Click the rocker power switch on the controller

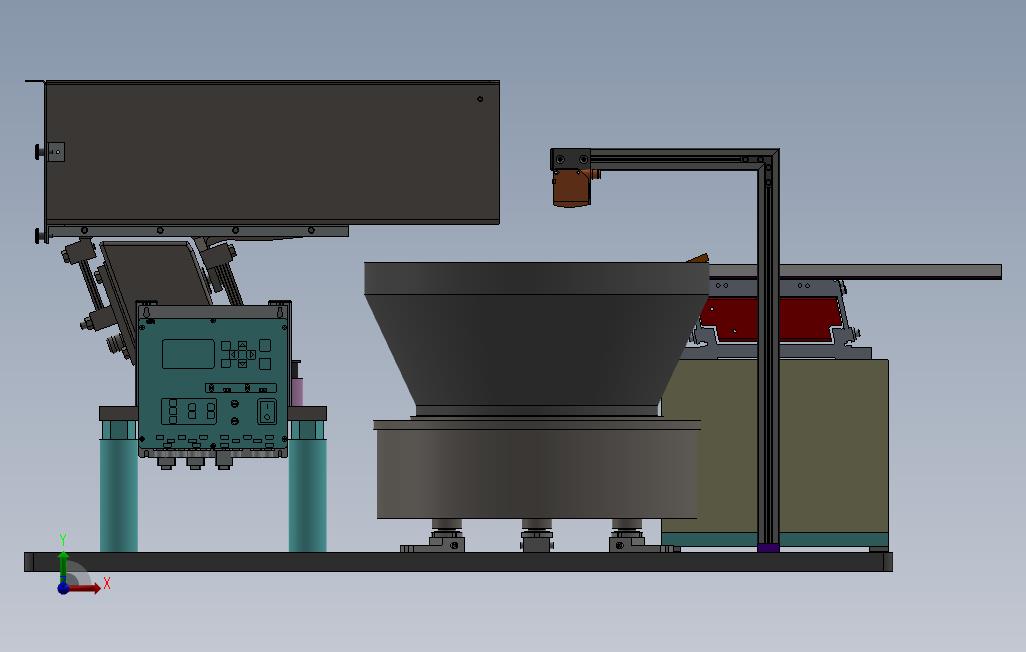pos(266,412)
